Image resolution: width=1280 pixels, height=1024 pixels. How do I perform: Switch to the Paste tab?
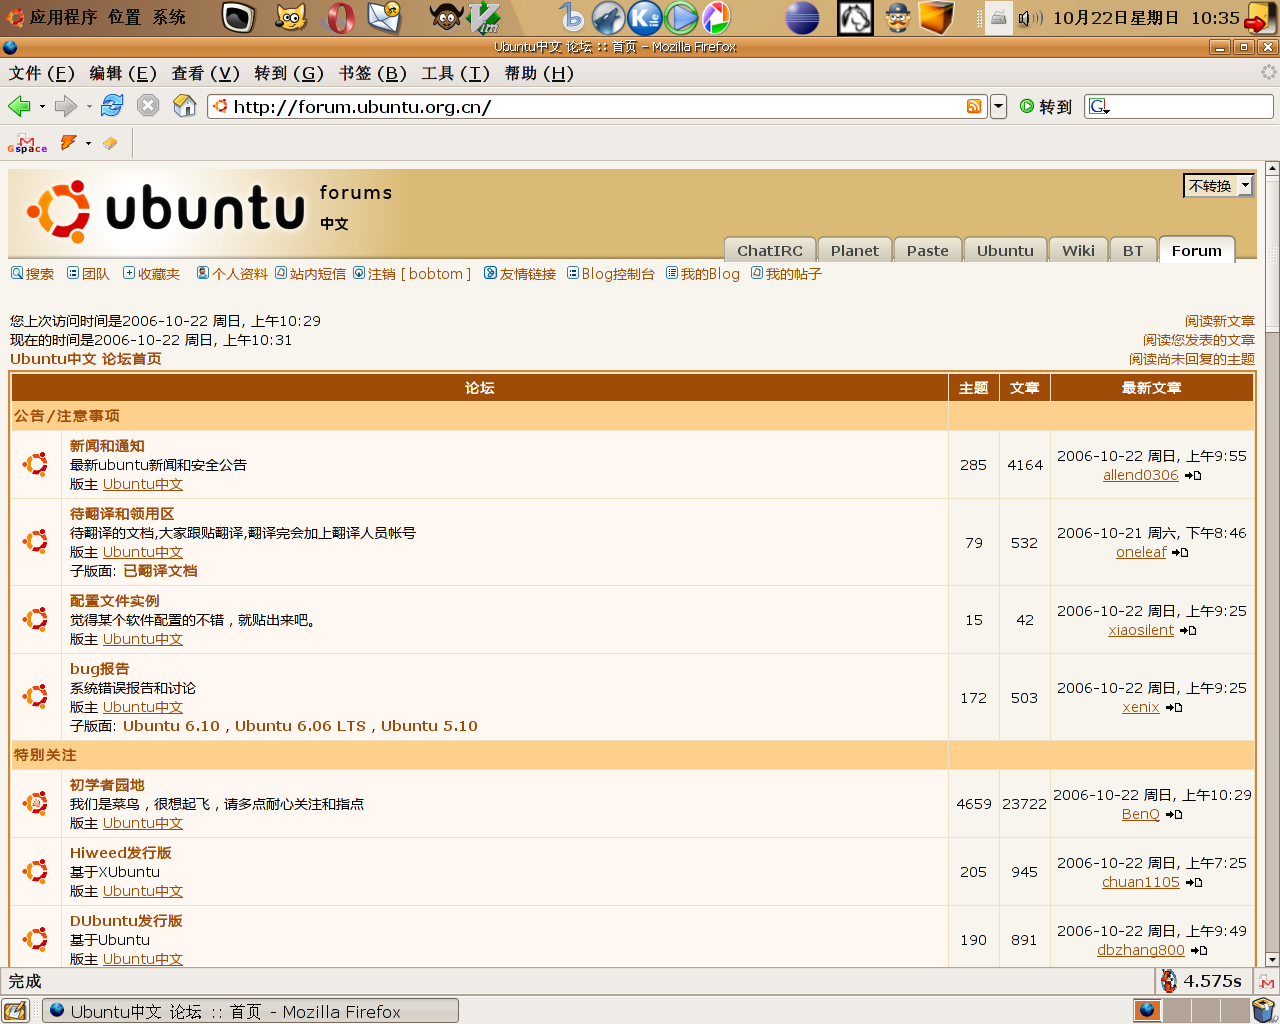click(928, 250)
